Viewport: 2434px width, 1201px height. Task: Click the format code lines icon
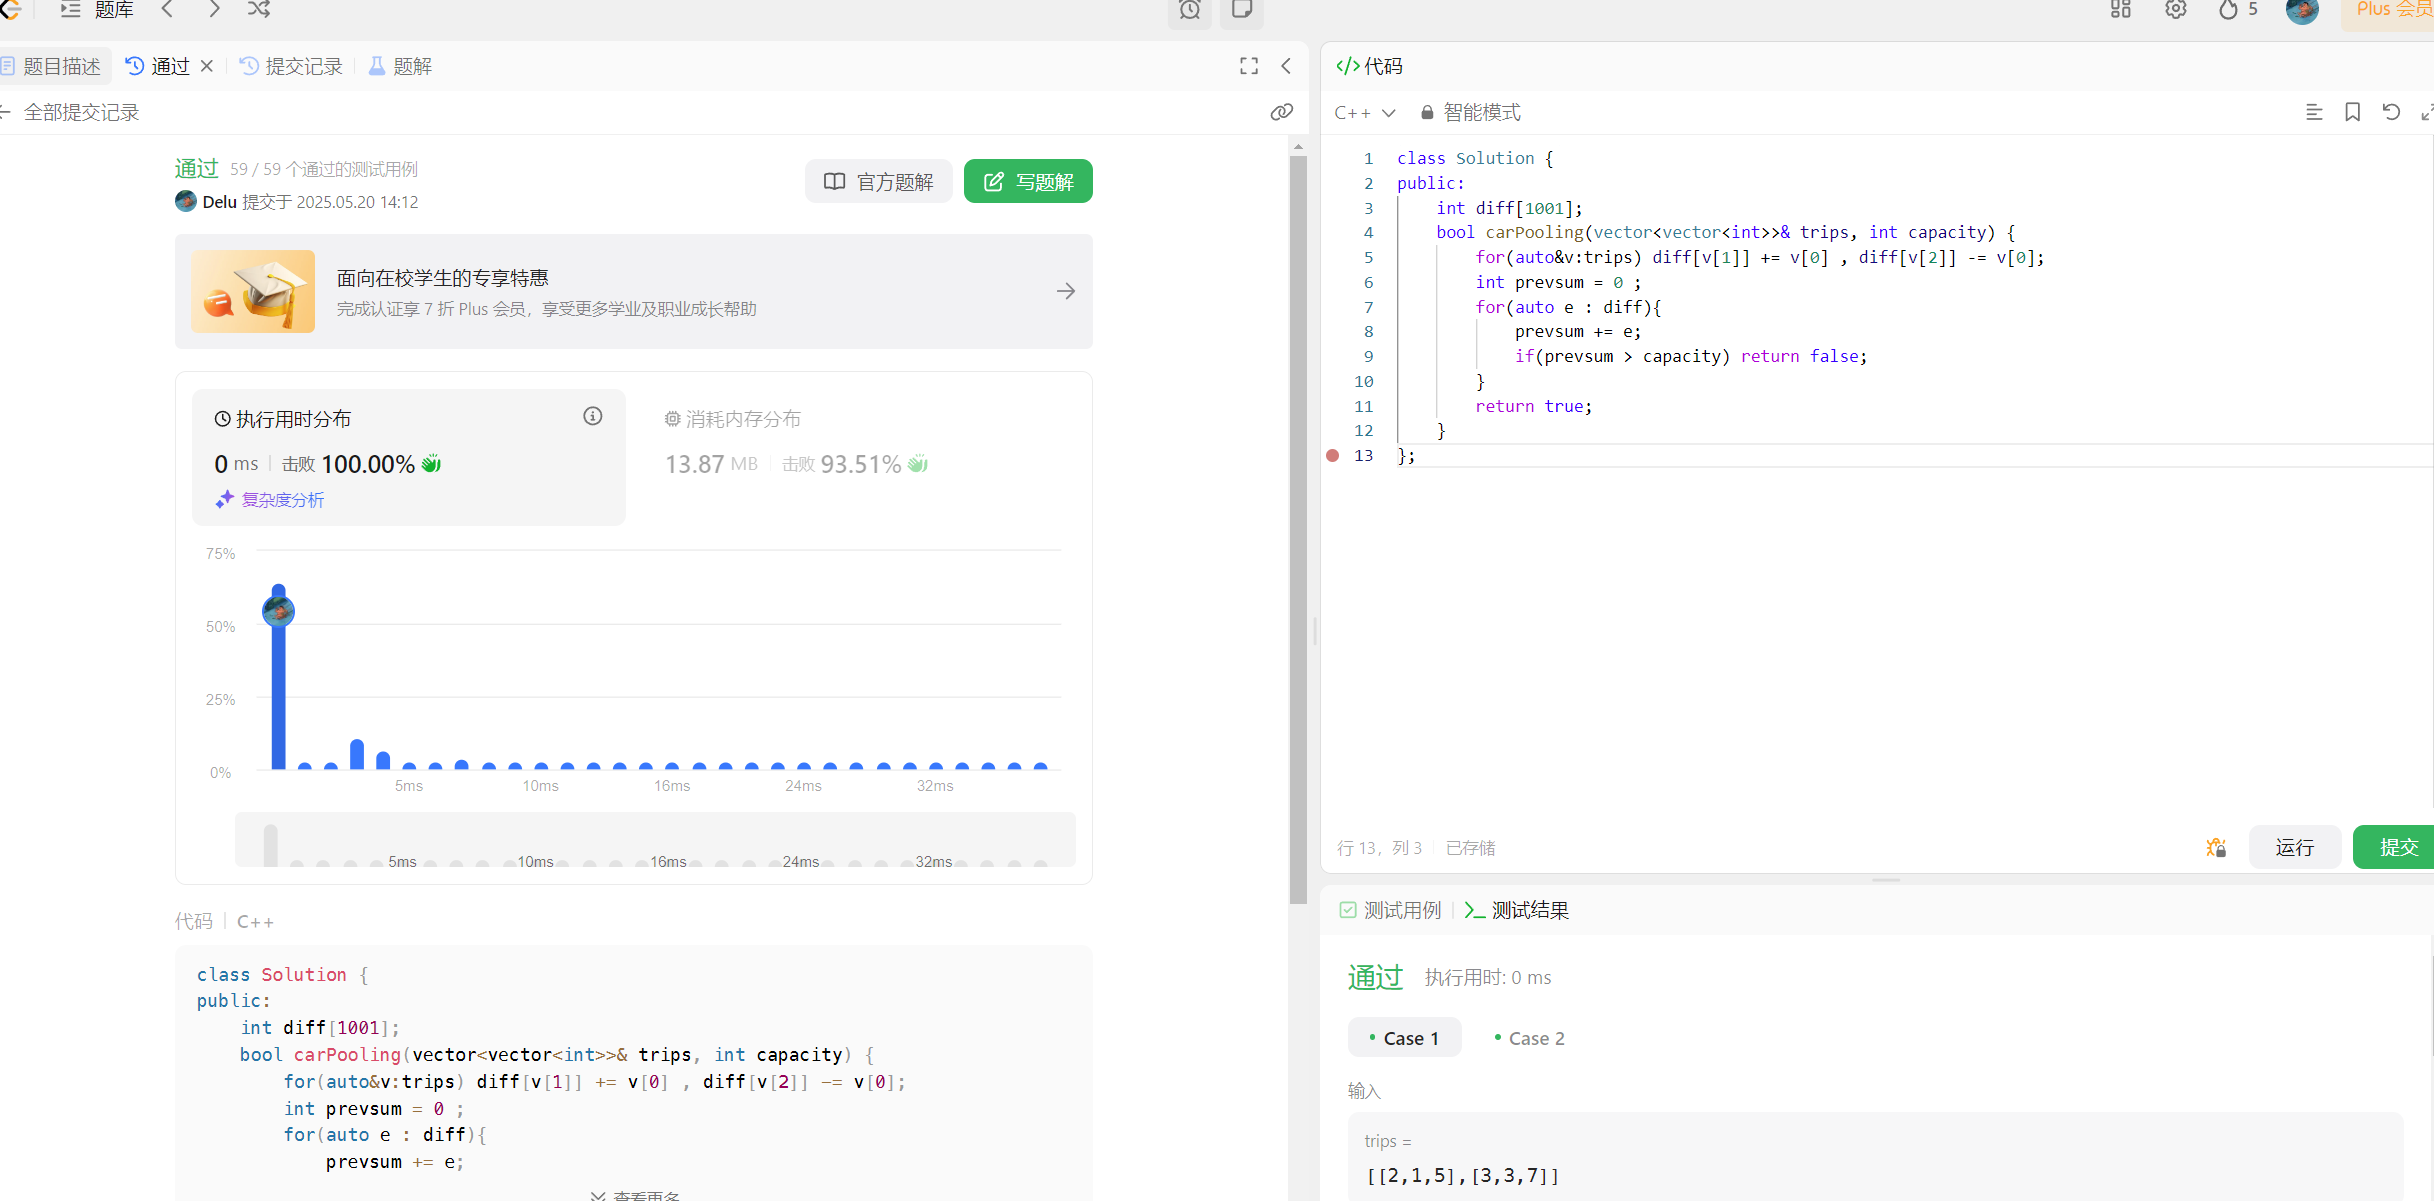(2314, 112)
